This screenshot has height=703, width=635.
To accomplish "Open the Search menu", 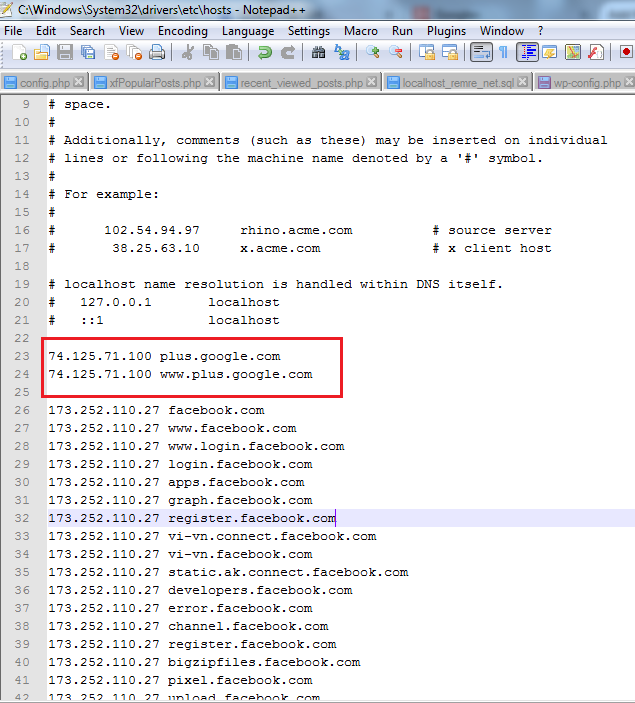I will coord(87,31).
